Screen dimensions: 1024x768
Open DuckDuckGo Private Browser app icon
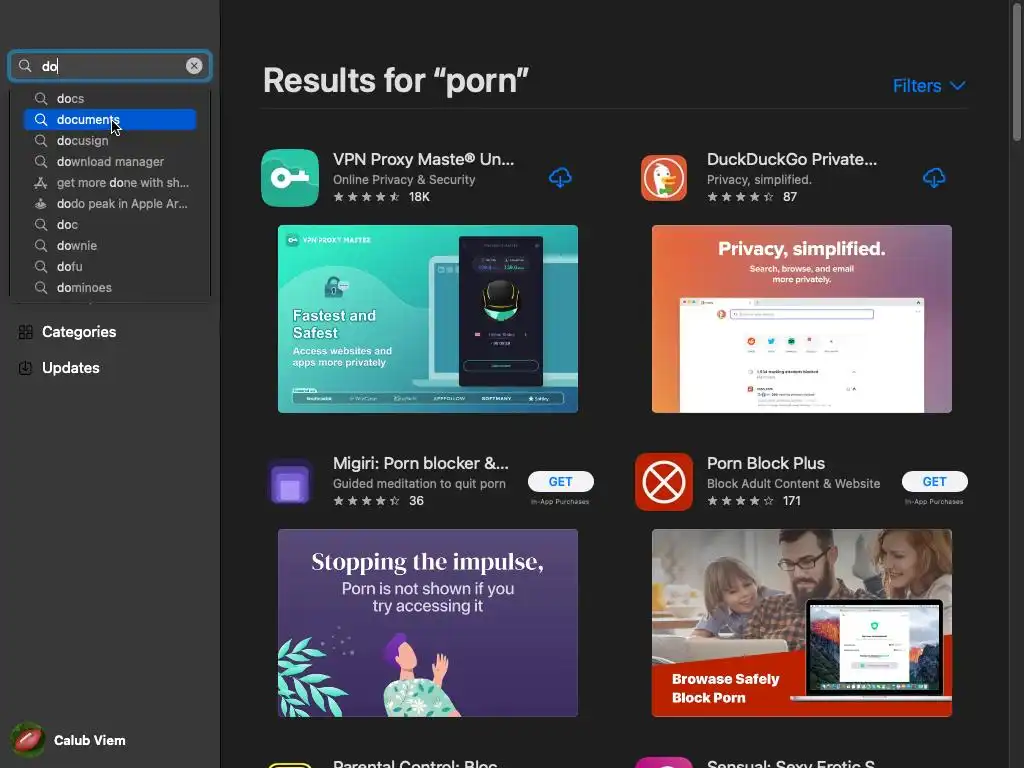point(664,178)
